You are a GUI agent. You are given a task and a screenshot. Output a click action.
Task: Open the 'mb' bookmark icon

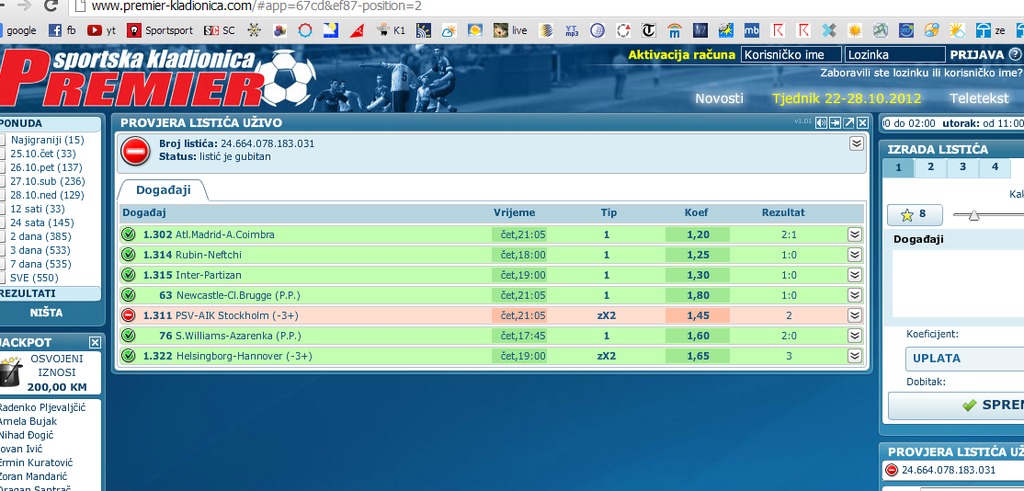point(752,30)
